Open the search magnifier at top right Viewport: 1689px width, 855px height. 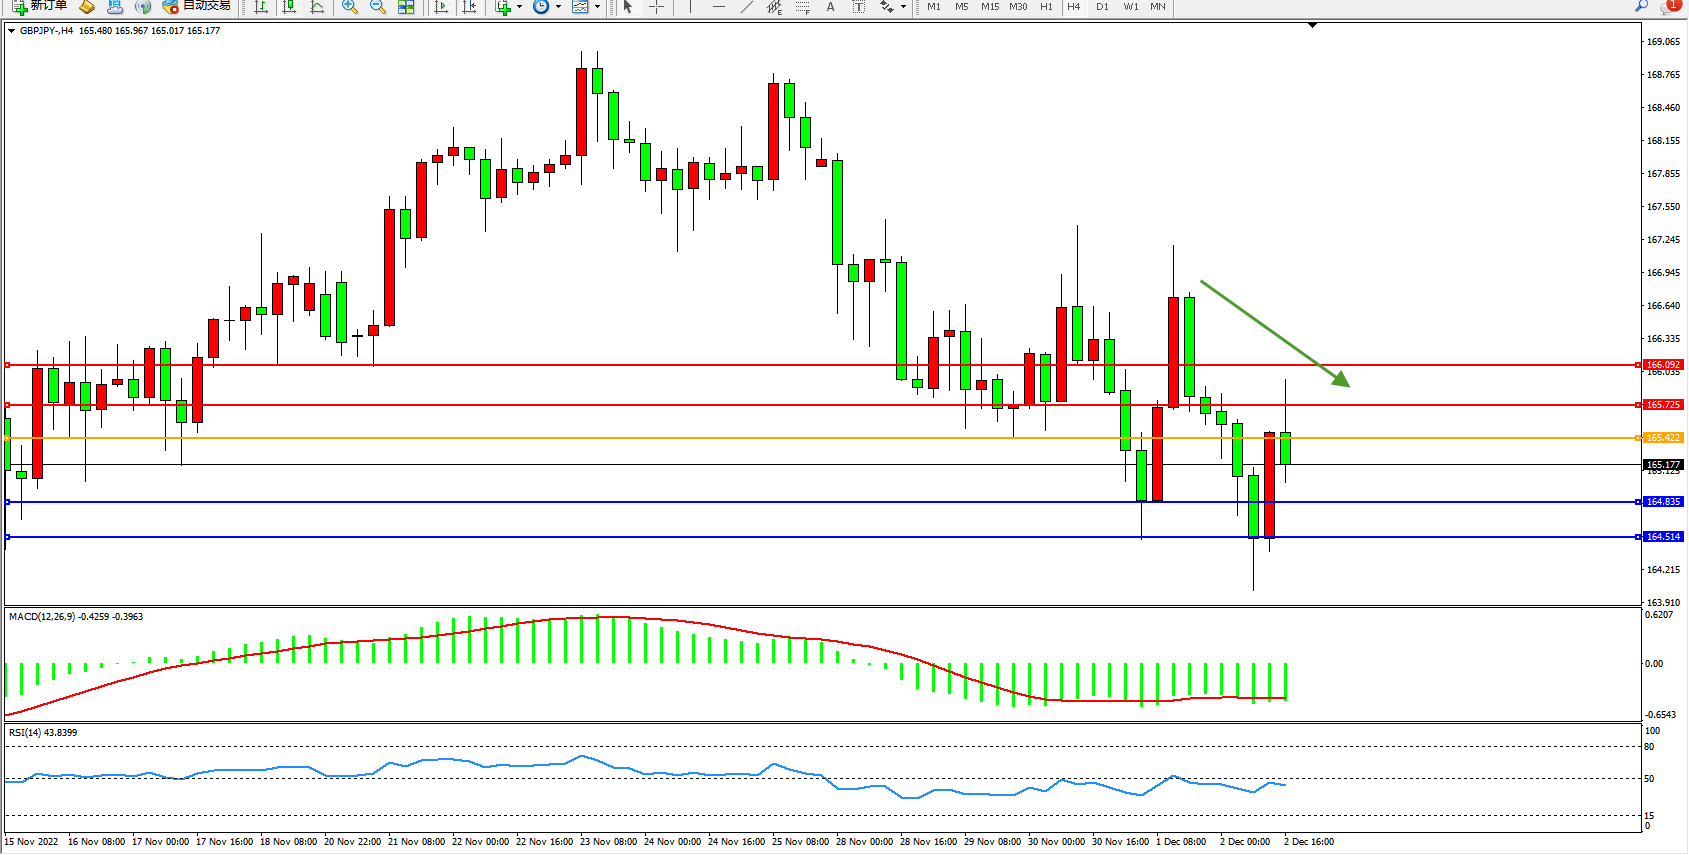[x=1641, y=6]
